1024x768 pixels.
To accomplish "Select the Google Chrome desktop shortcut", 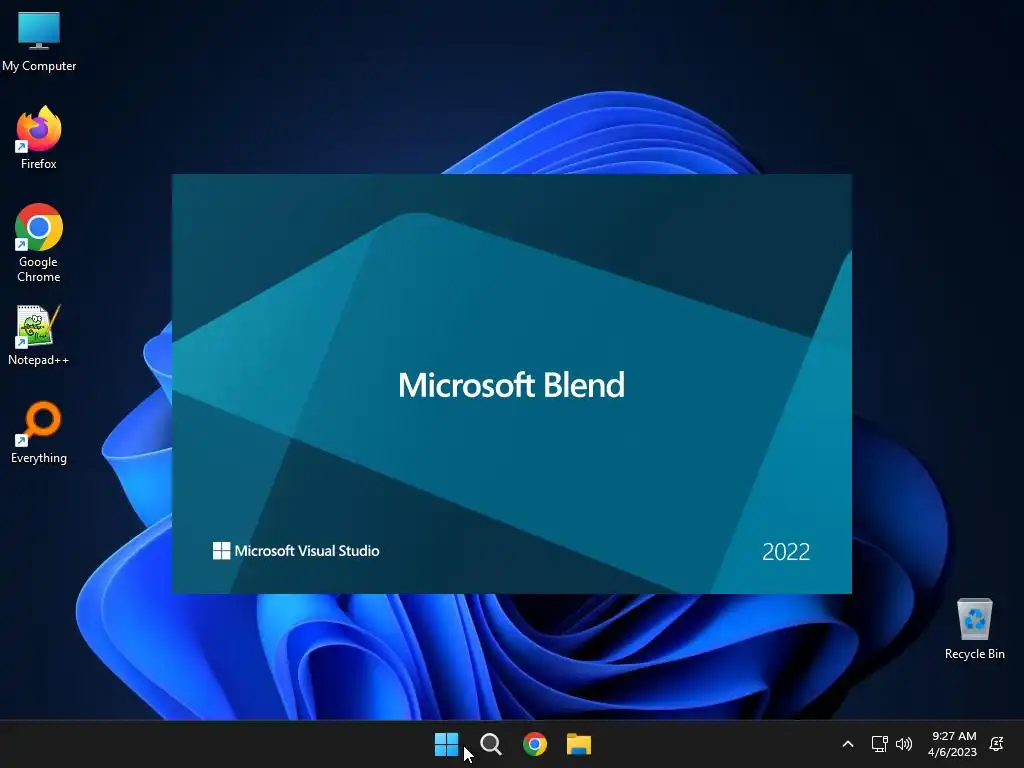I will pos(39,242).
